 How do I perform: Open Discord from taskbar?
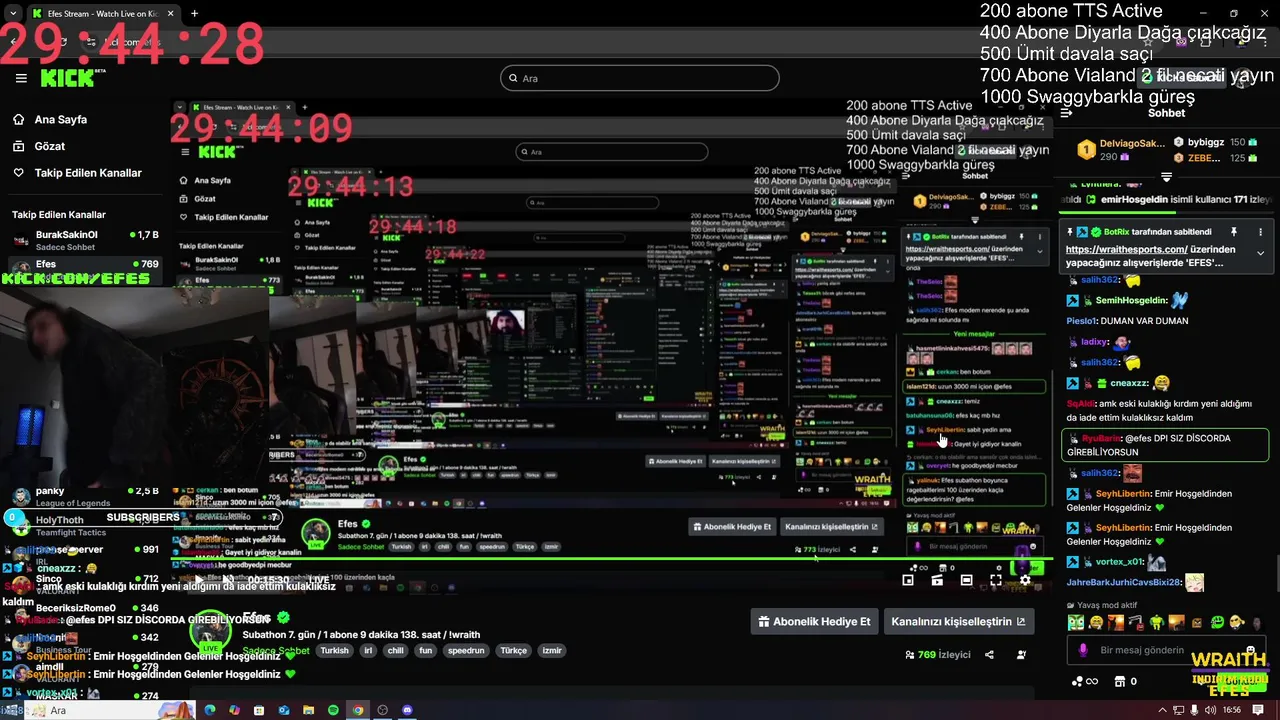407,710
